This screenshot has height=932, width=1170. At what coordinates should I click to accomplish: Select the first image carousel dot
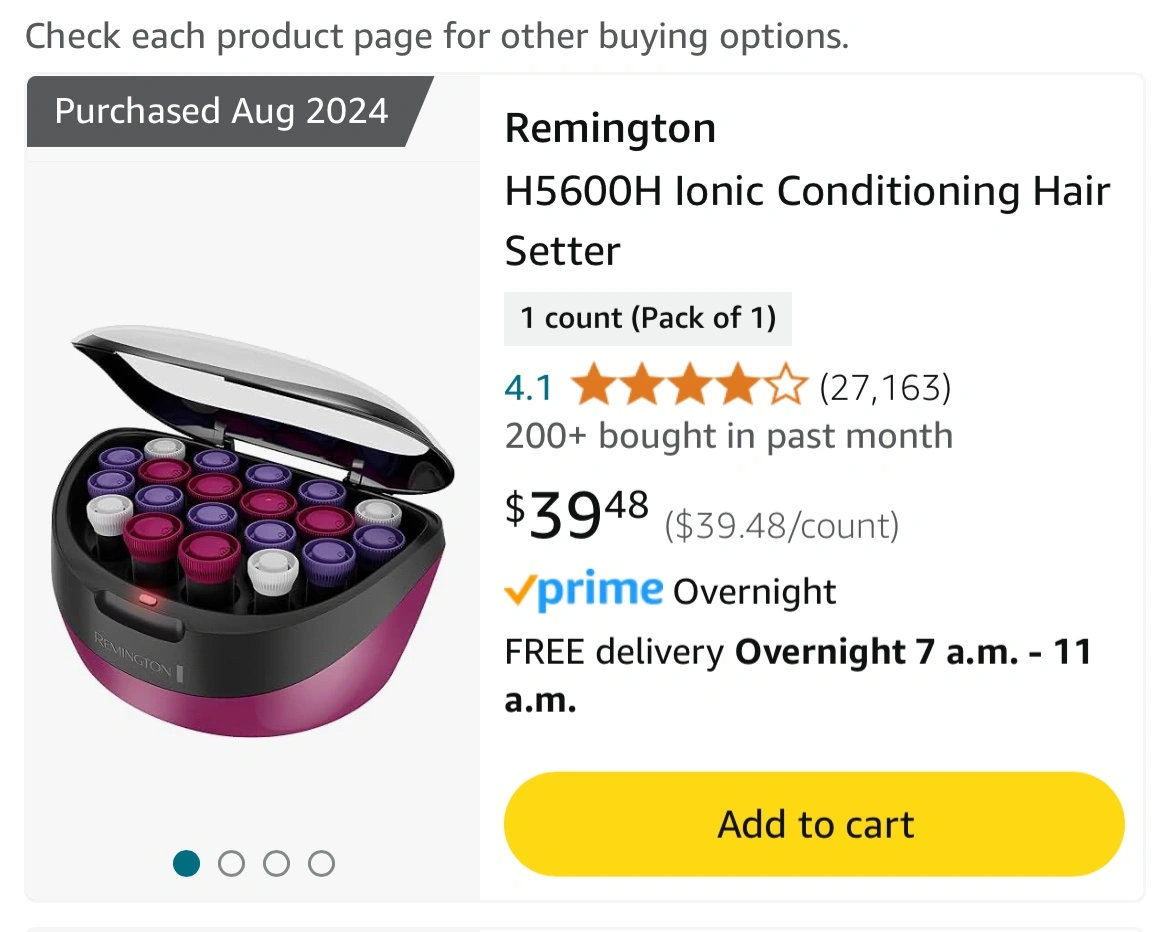click(187, 863)
